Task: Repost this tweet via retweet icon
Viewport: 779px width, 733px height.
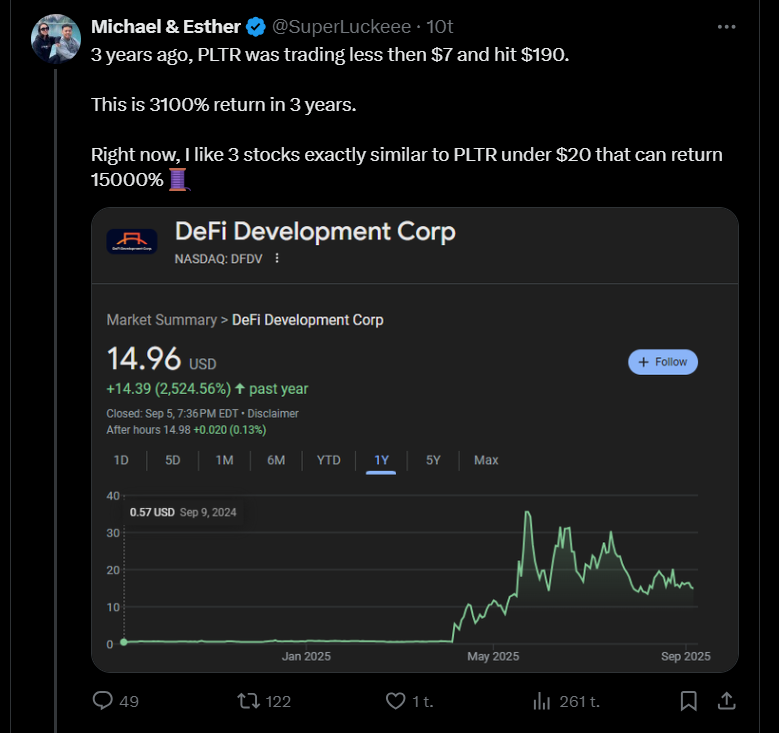Action: click(x=244, y=701)
